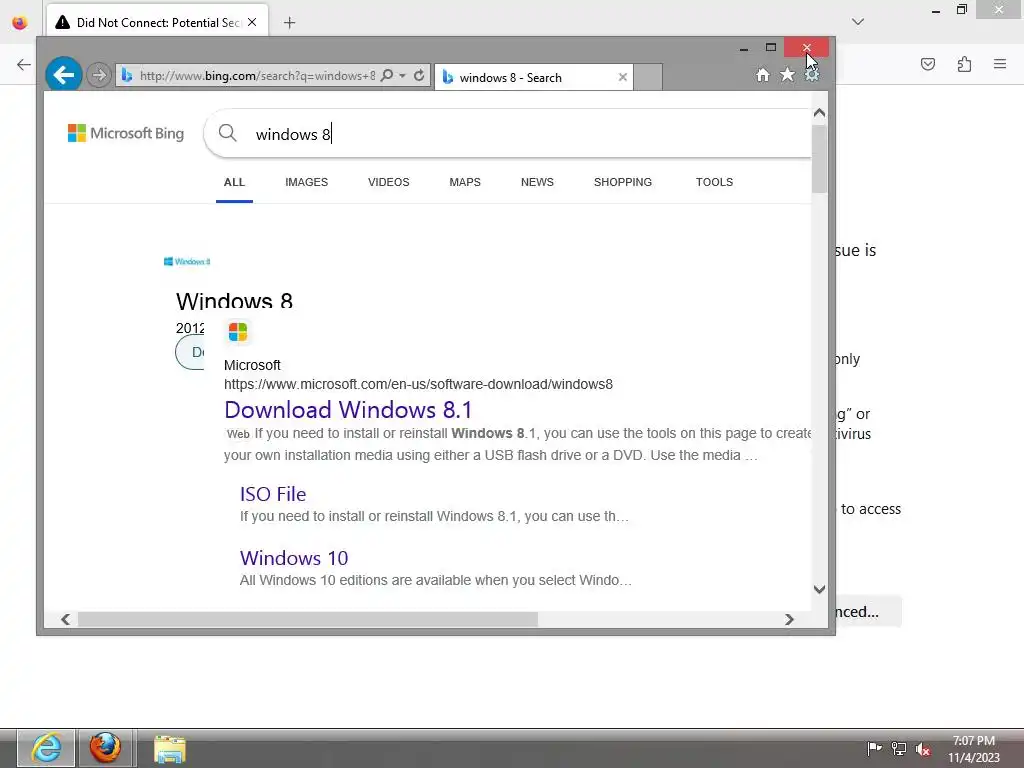Switch to the ALL results tab
The image size is (1024, 768).
click(x=234, y=182)
